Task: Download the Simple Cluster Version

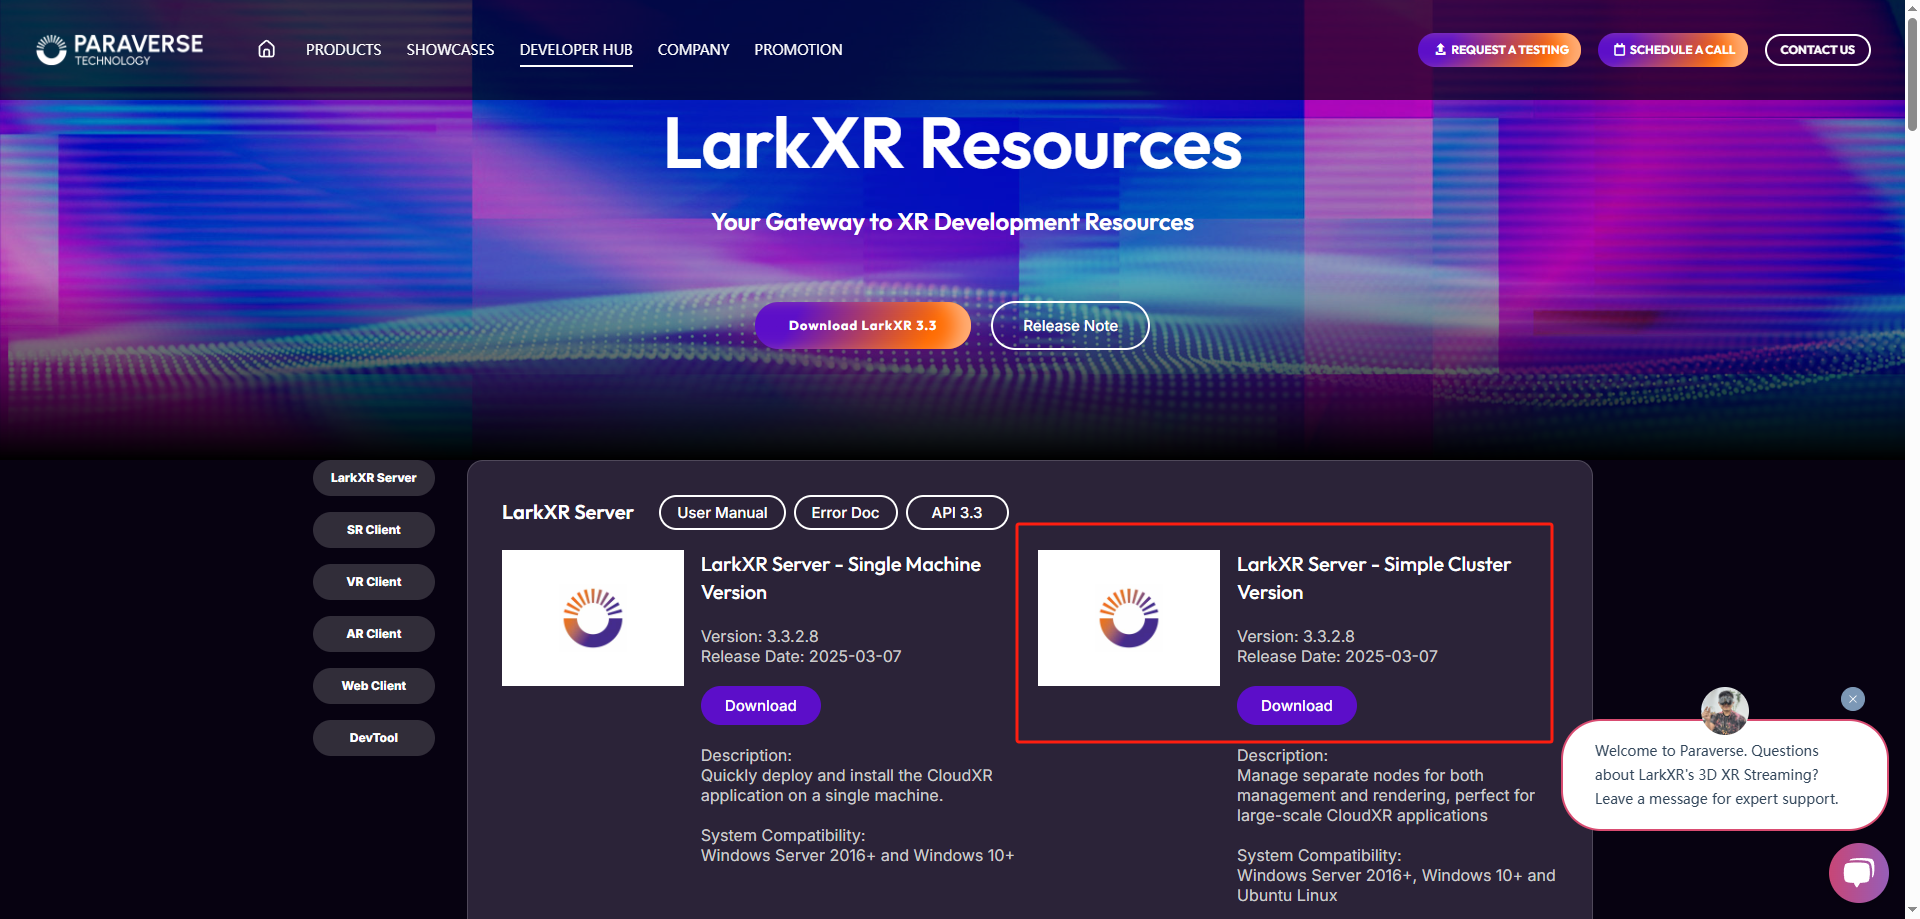Action: click(x=1296, y=705)
